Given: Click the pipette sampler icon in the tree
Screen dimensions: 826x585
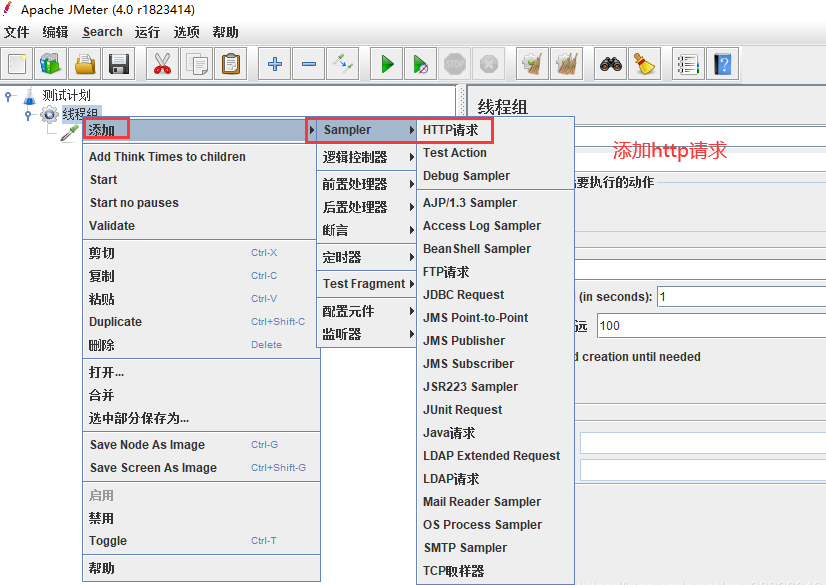Looking at the screenshot, I should pos(70,133).
